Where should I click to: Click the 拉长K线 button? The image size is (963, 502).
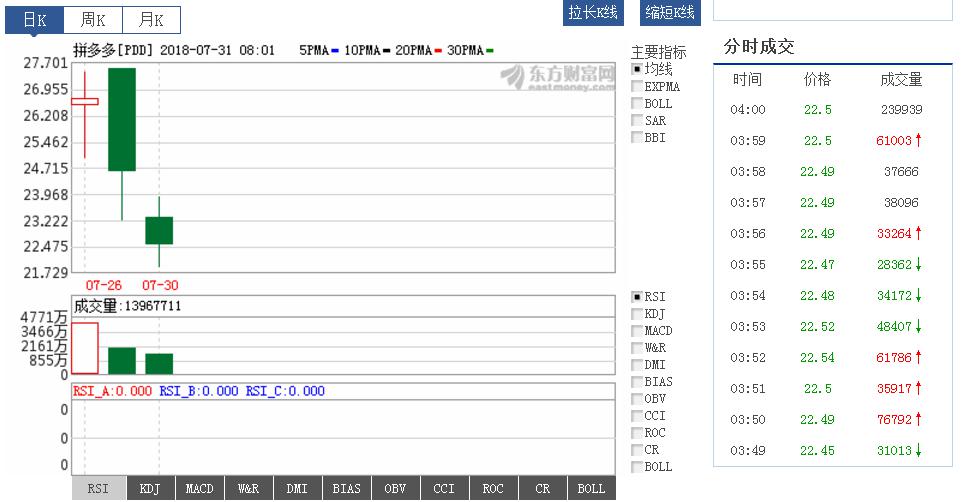coord(593,12)
